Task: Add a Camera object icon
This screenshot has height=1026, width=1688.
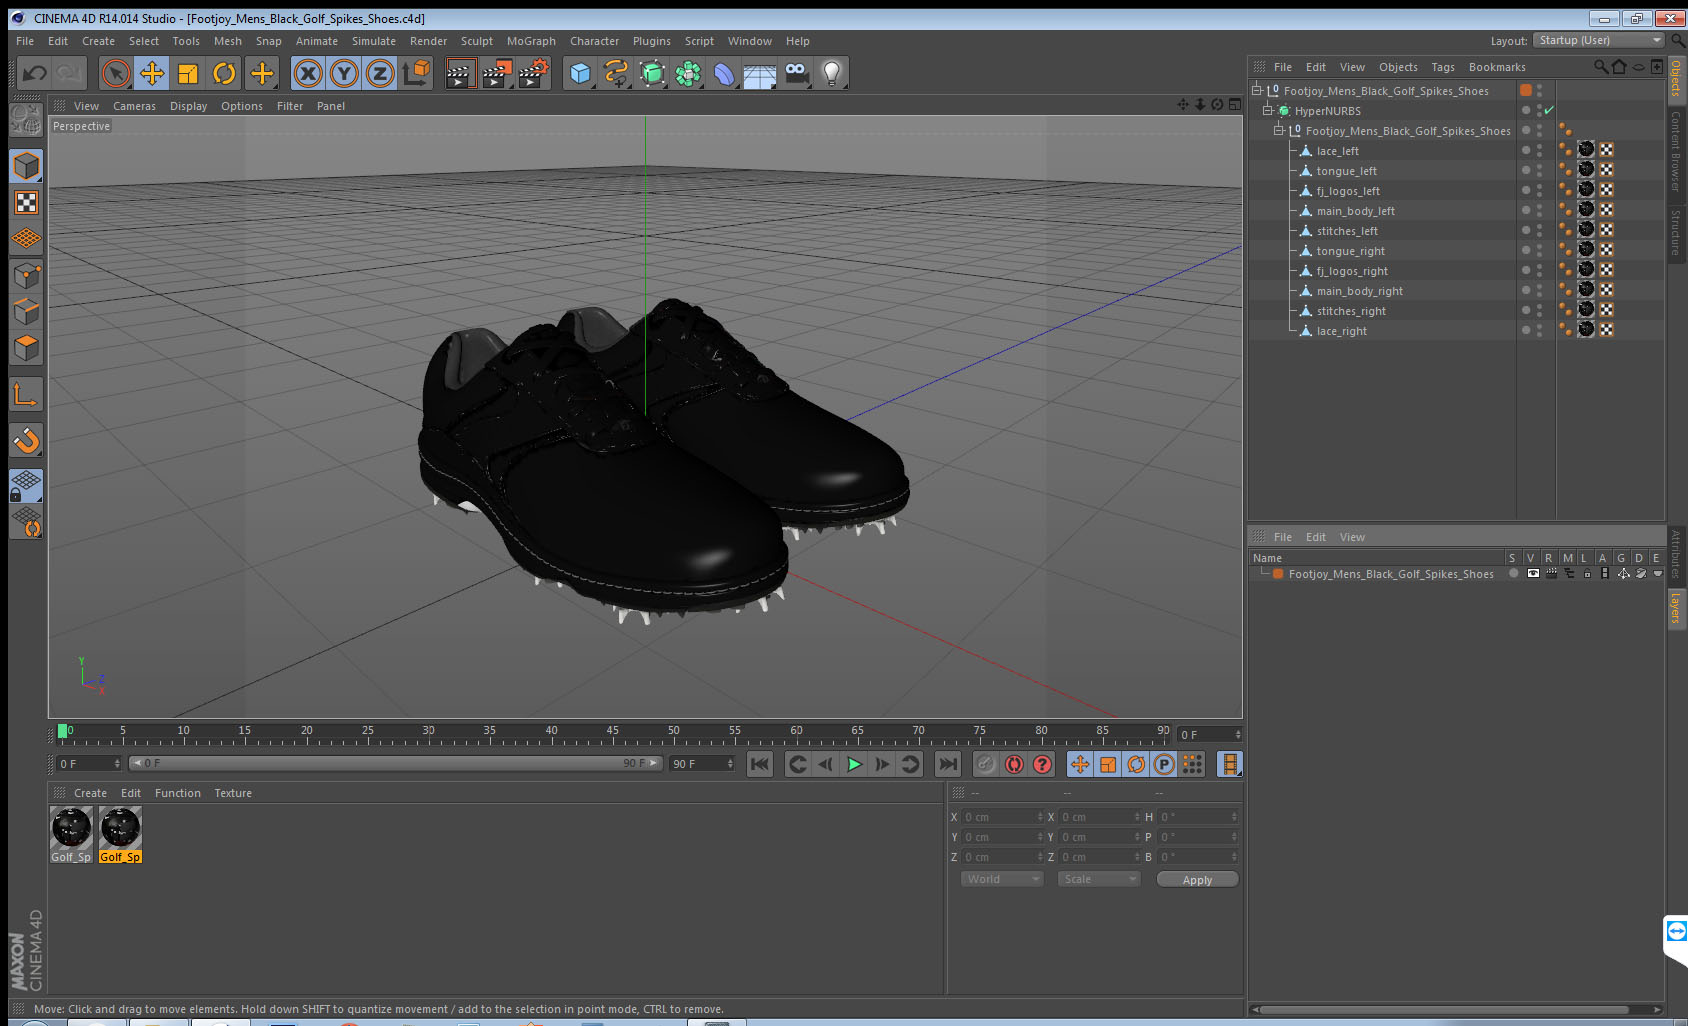Action: [x=797, y=73]
